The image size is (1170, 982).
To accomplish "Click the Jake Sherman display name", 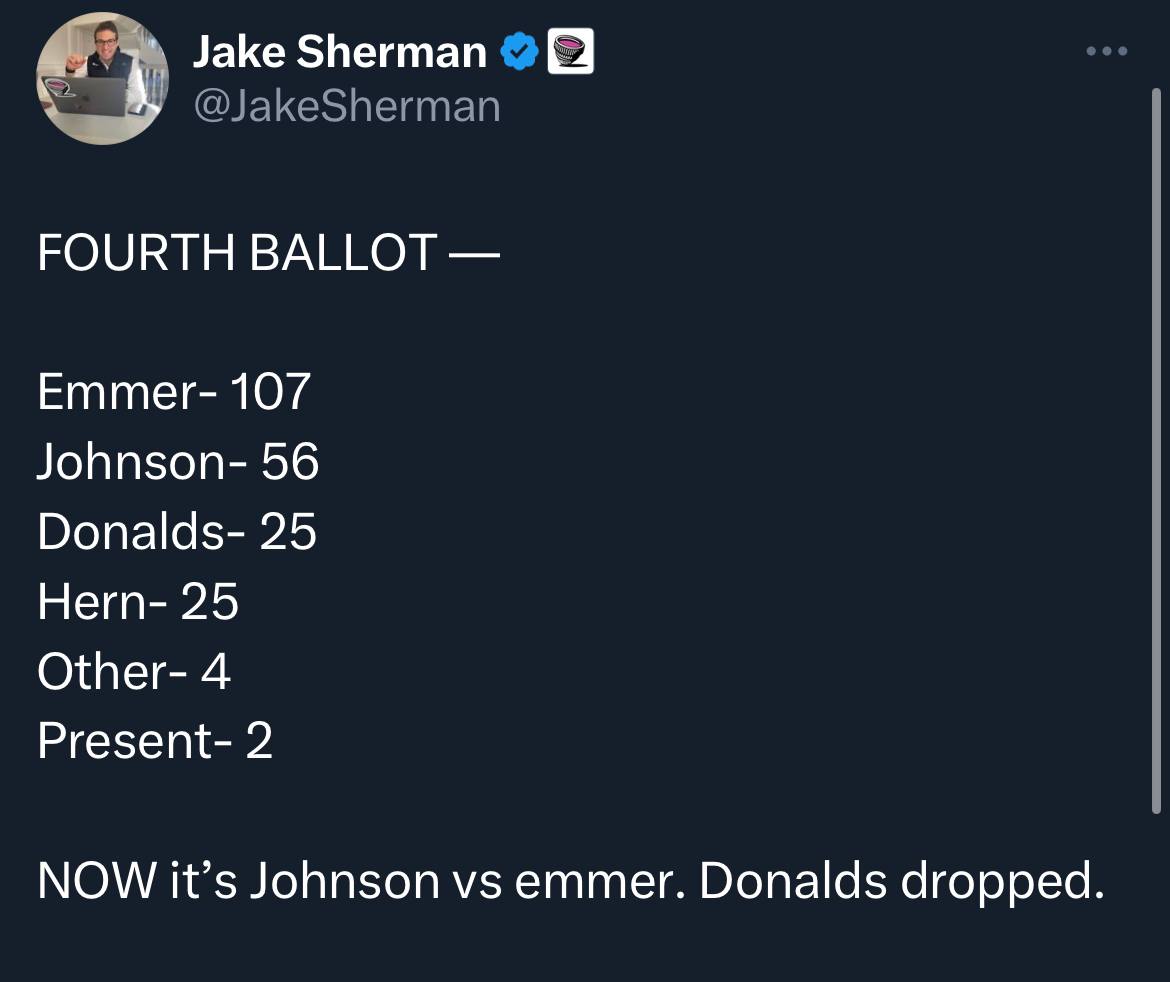I will 340,51.
